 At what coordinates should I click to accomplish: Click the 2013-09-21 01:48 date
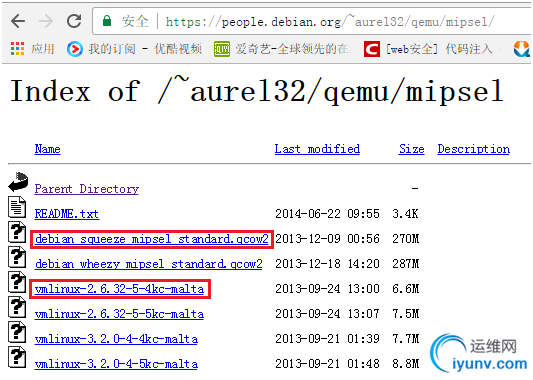pyautogui.click(x=327, y=364)
